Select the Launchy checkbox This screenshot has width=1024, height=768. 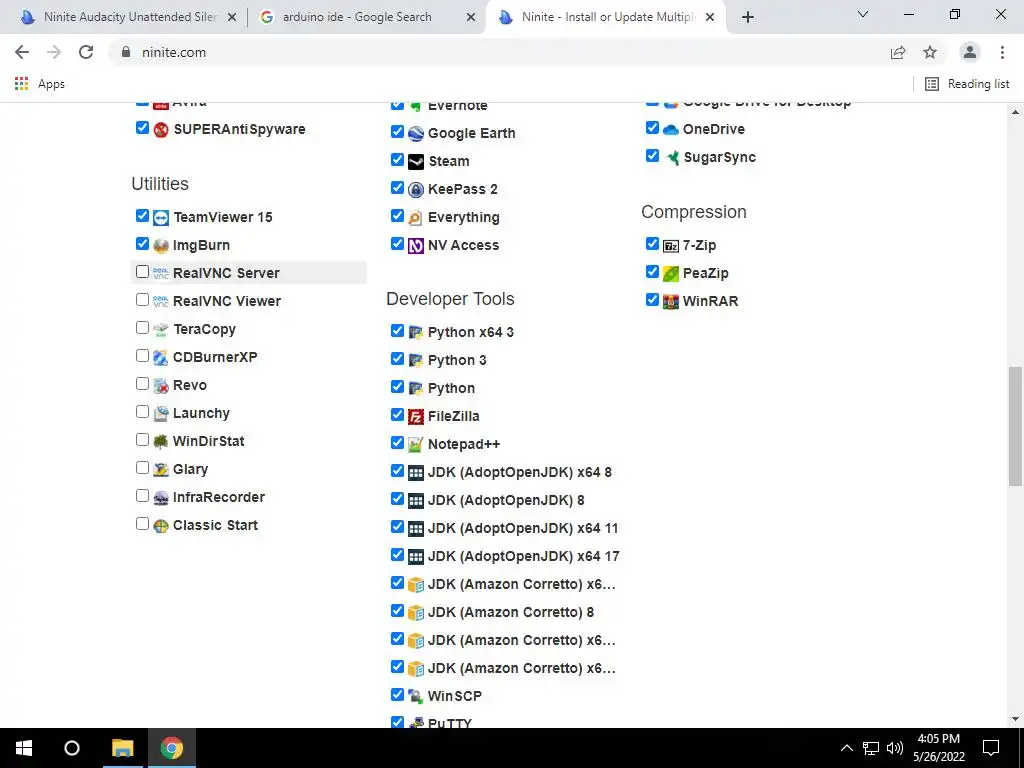click(x=142, y=412)
